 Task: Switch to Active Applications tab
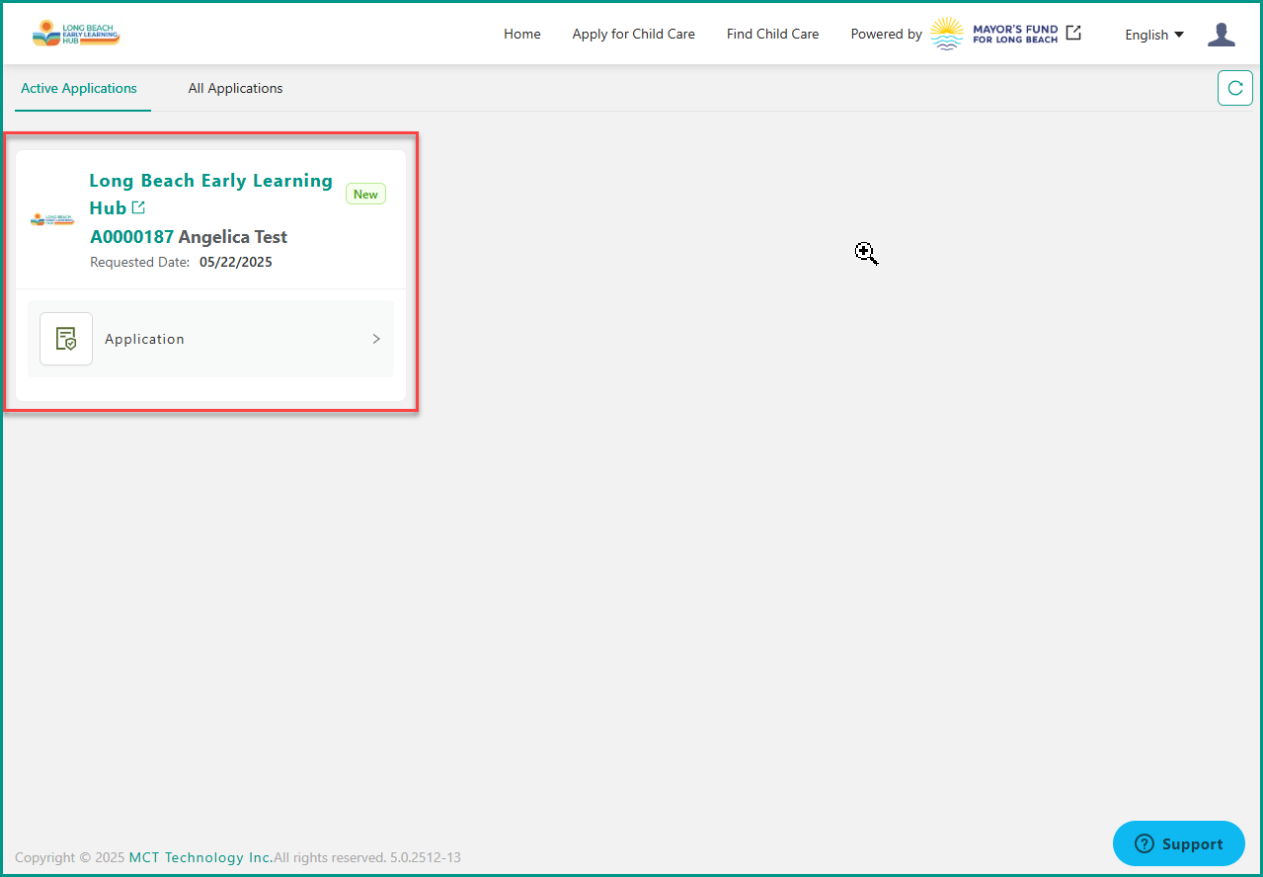pyautogui.click(x=79, y=88)
